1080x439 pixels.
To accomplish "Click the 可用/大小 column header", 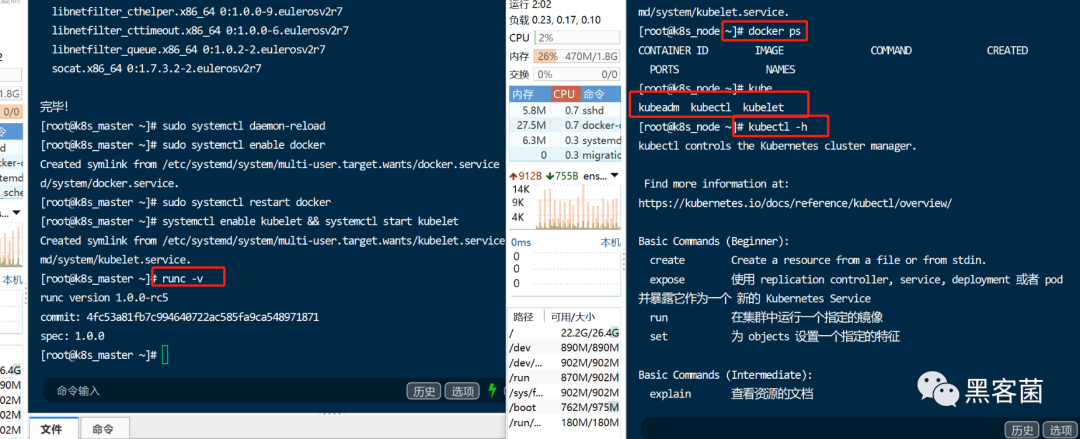I will (x=572, y=317).
